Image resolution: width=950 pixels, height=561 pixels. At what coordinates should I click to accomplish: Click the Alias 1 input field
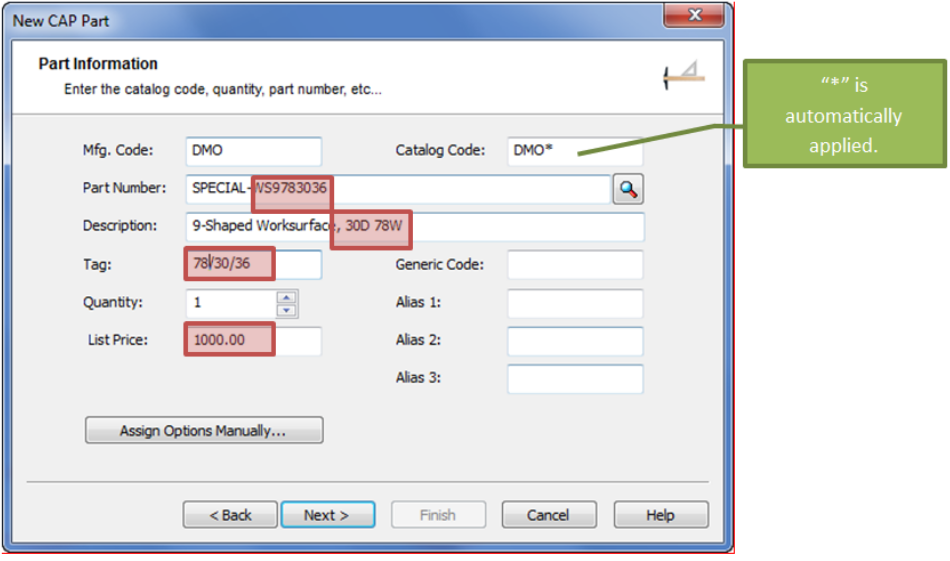coord(575,303)
